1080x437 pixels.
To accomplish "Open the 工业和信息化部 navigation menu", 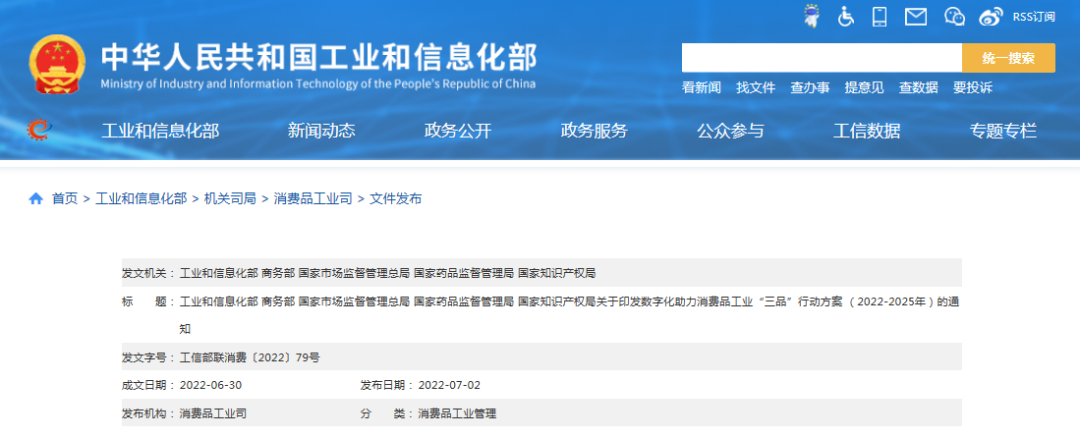I will click(x=160, y=130).
